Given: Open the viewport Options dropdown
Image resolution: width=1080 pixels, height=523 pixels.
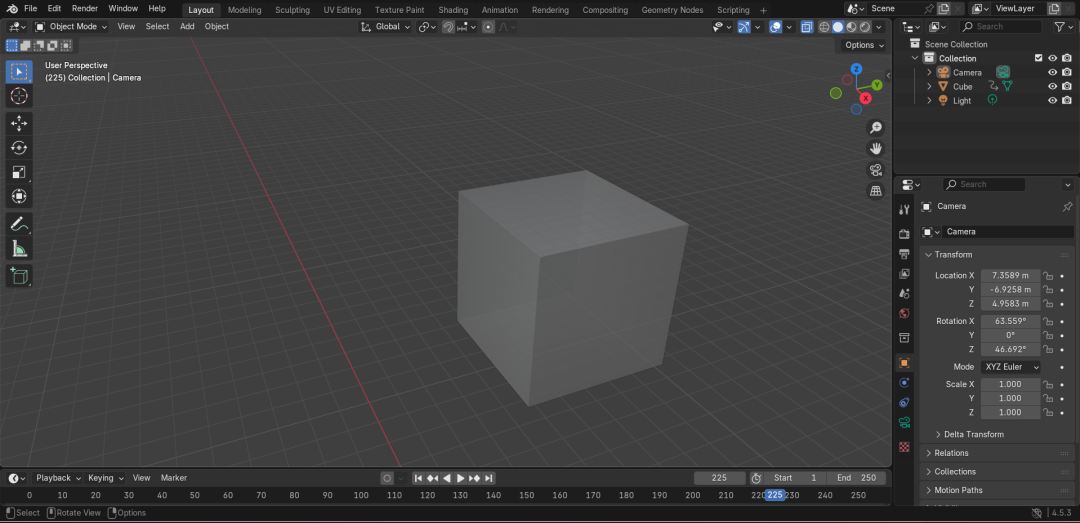Looking at the screenshot, I should 864,45.
